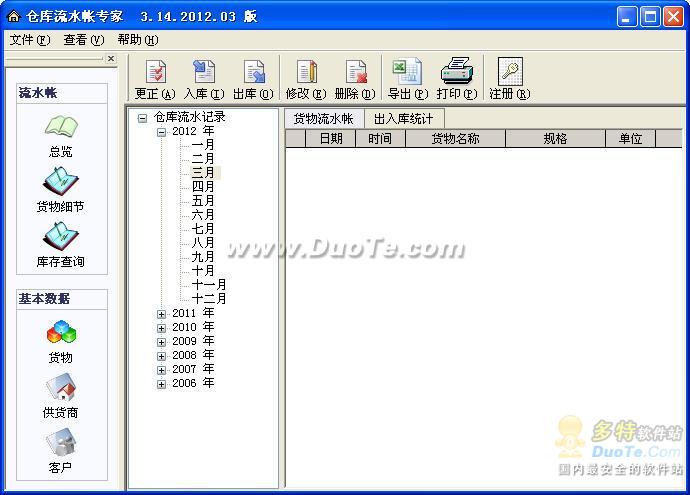Select 五月 in the tree
The width and height of the screenshot is (690, 495).
(x=203, y=201)
